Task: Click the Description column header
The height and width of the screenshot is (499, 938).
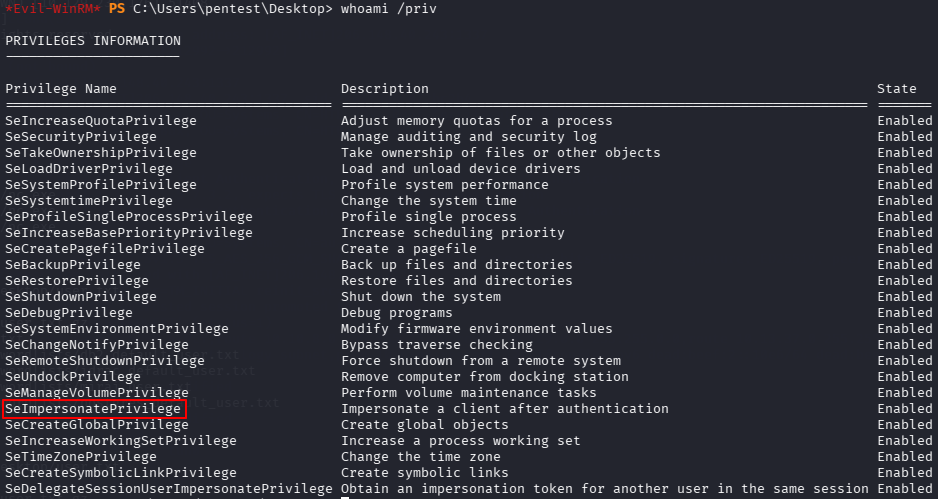Action: 385,89
